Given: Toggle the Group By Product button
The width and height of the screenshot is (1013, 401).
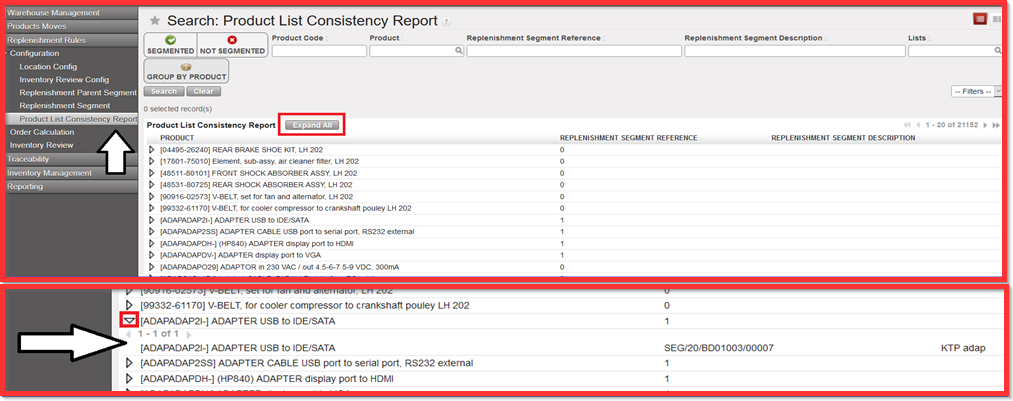Looking at the screenshot, I should tap(186, 71).
